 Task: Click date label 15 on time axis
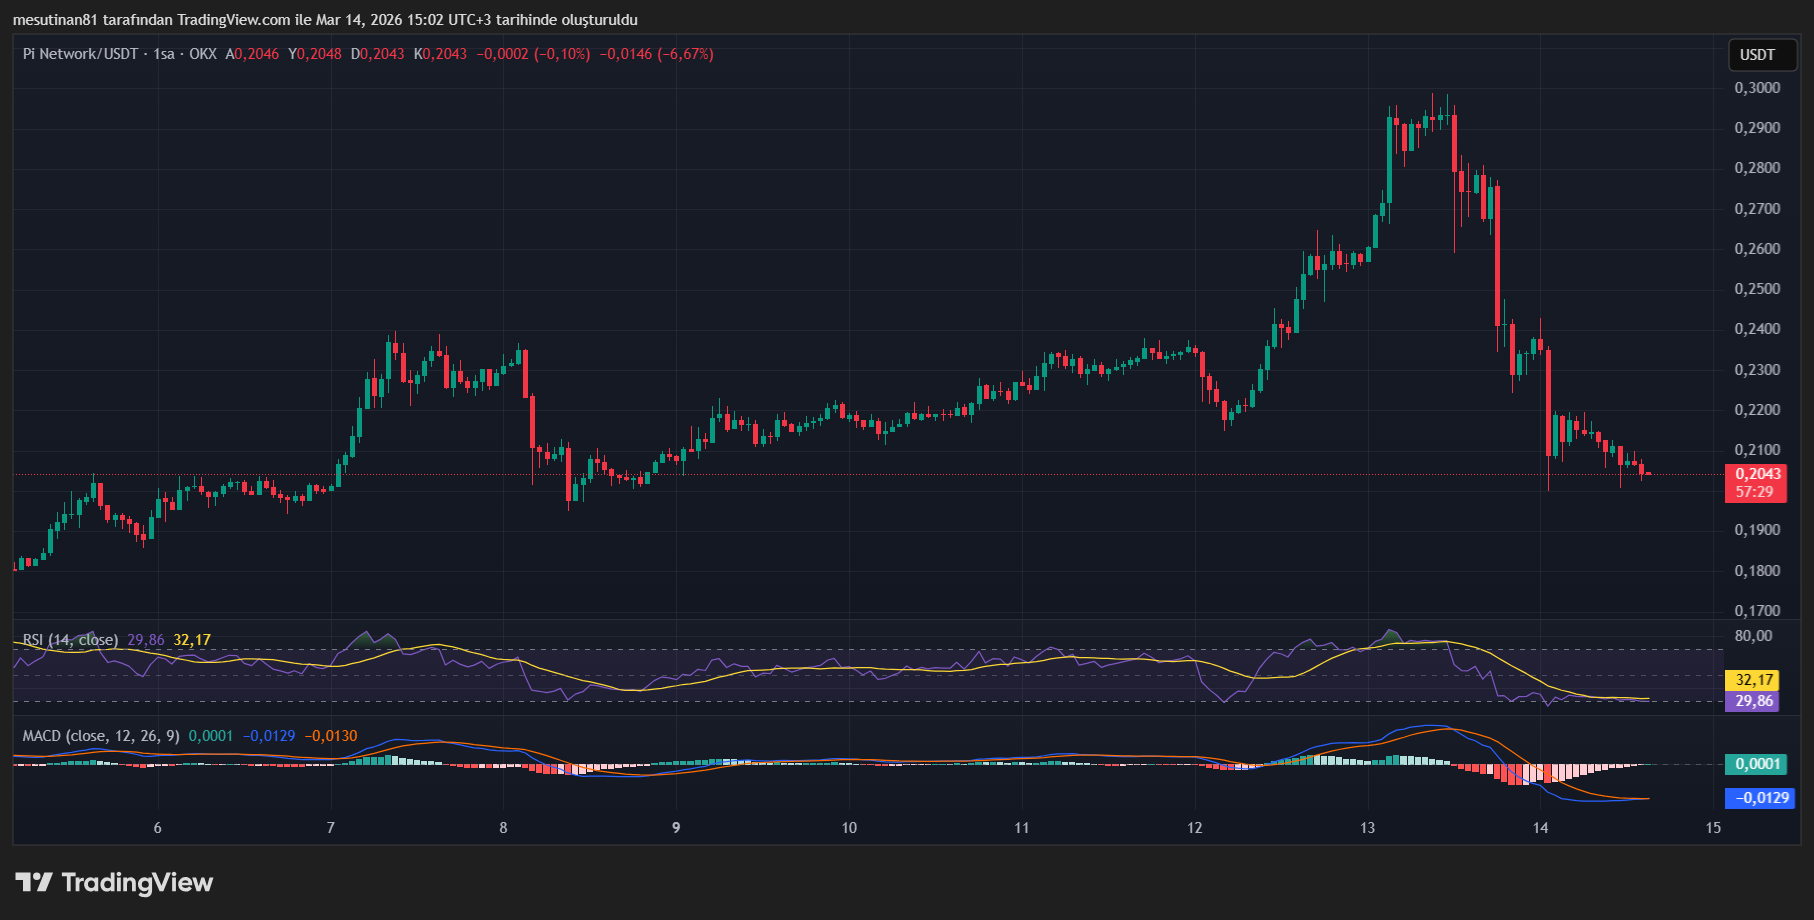tap(1713, 827)
